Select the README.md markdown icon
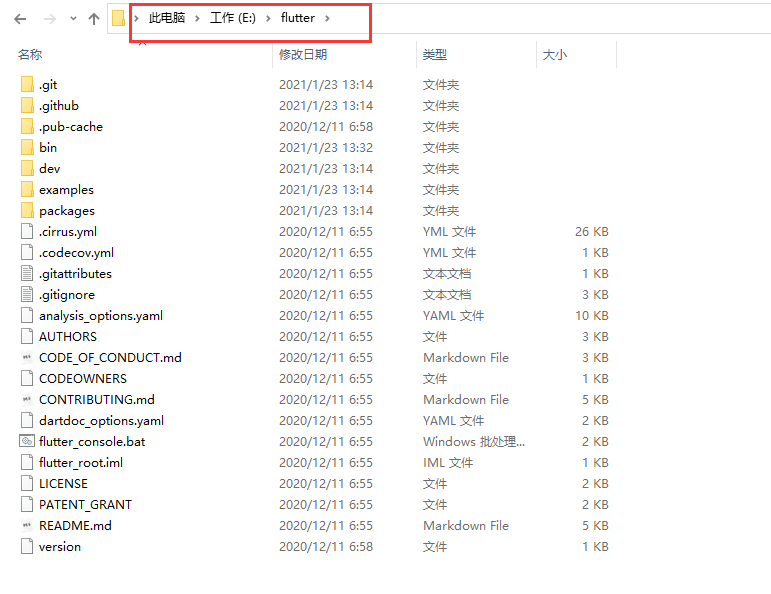 point(27,525)
